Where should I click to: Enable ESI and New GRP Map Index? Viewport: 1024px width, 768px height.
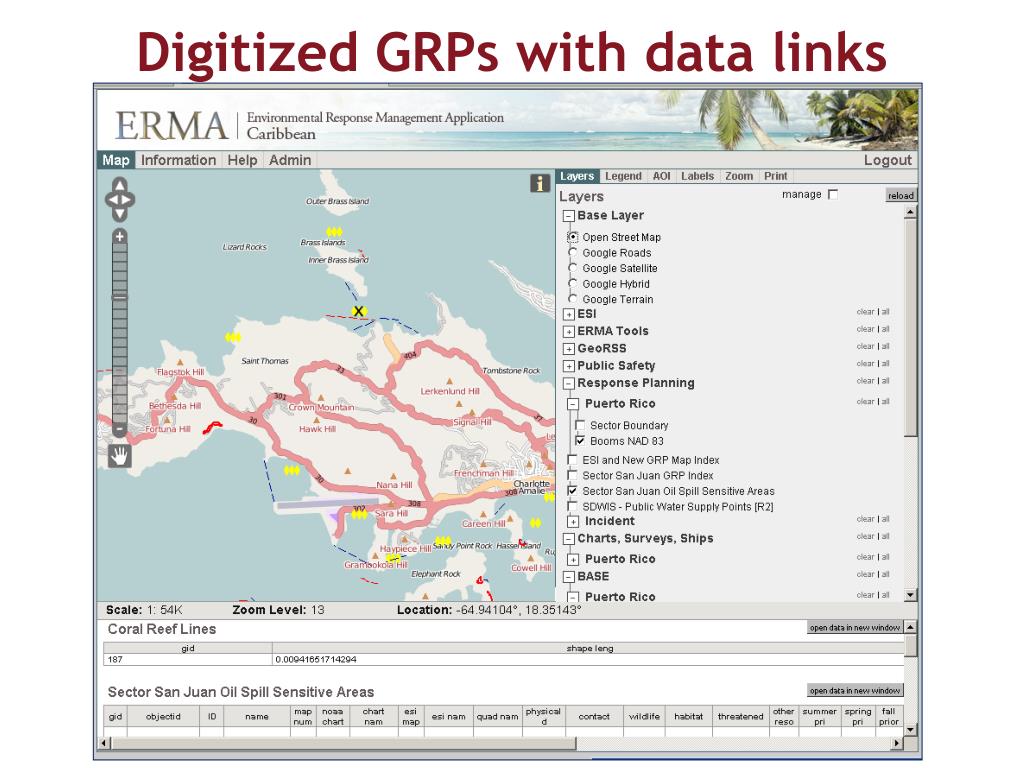572,460
